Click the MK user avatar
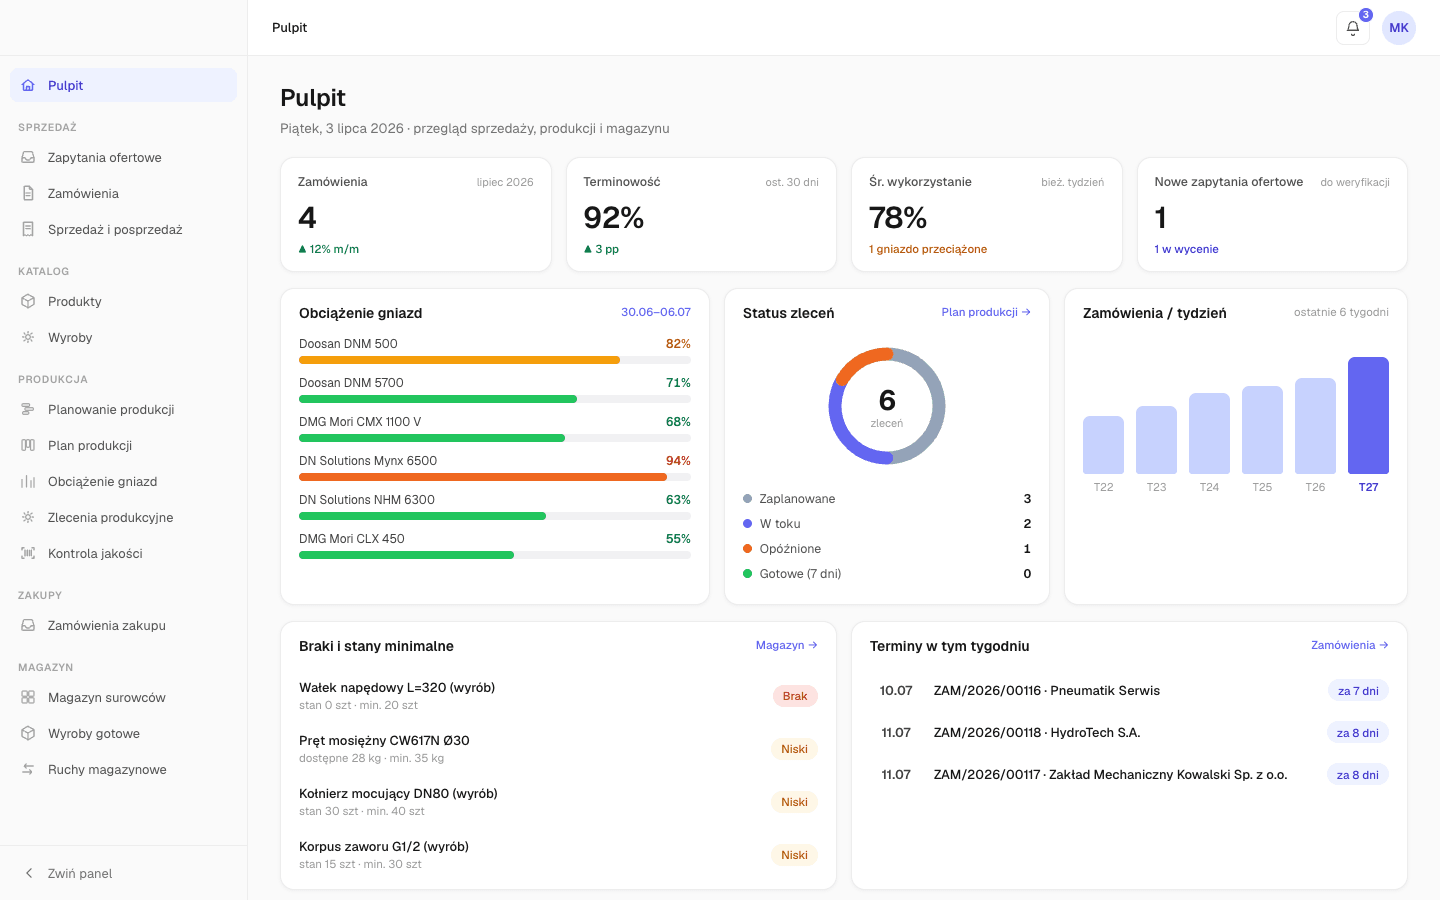Screen dimensions: 1440x900 click(x=1398, y=28)
